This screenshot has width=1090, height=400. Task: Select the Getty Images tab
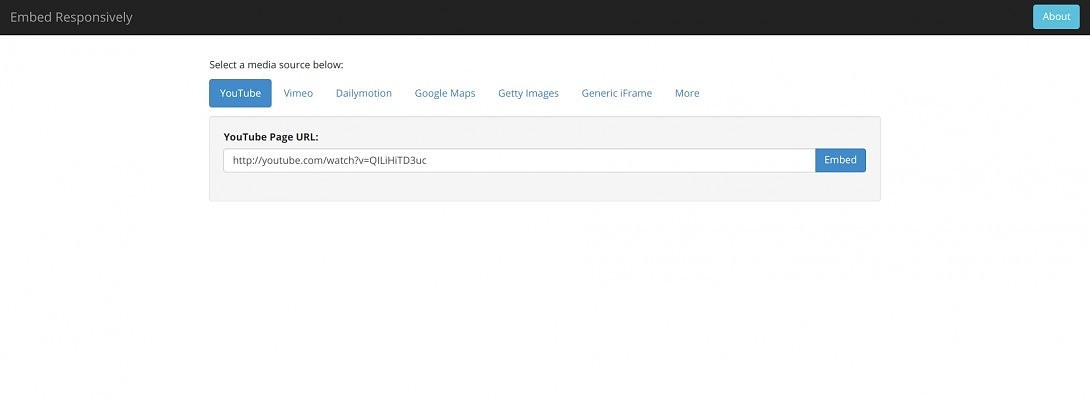click(528, 93)
